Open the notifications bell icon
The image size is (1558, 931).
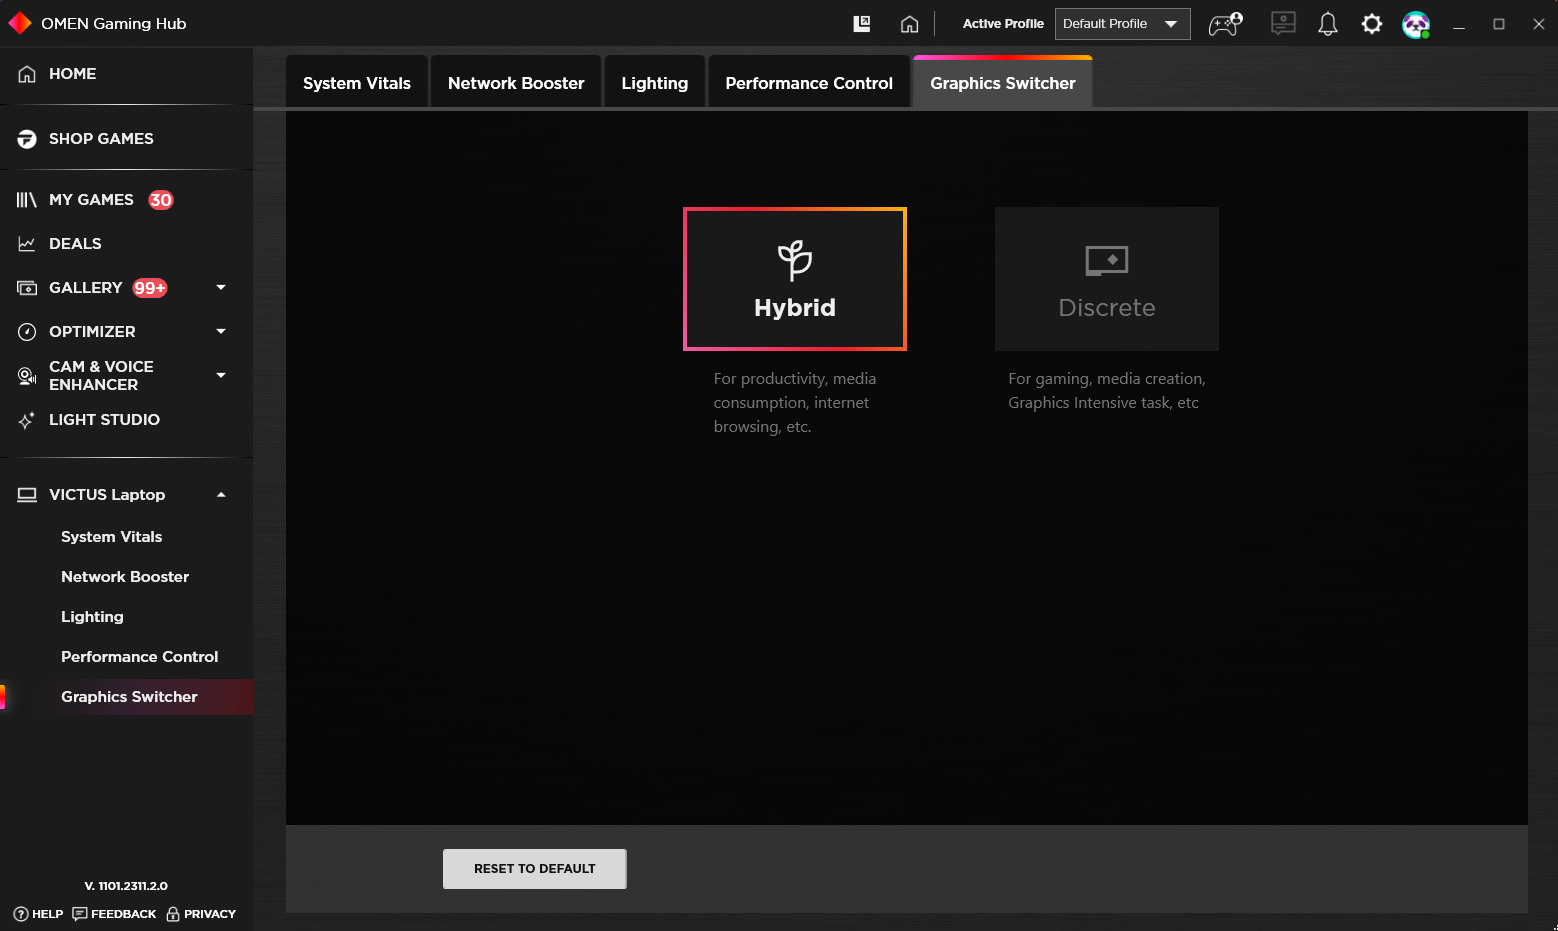click(1328, 24)
